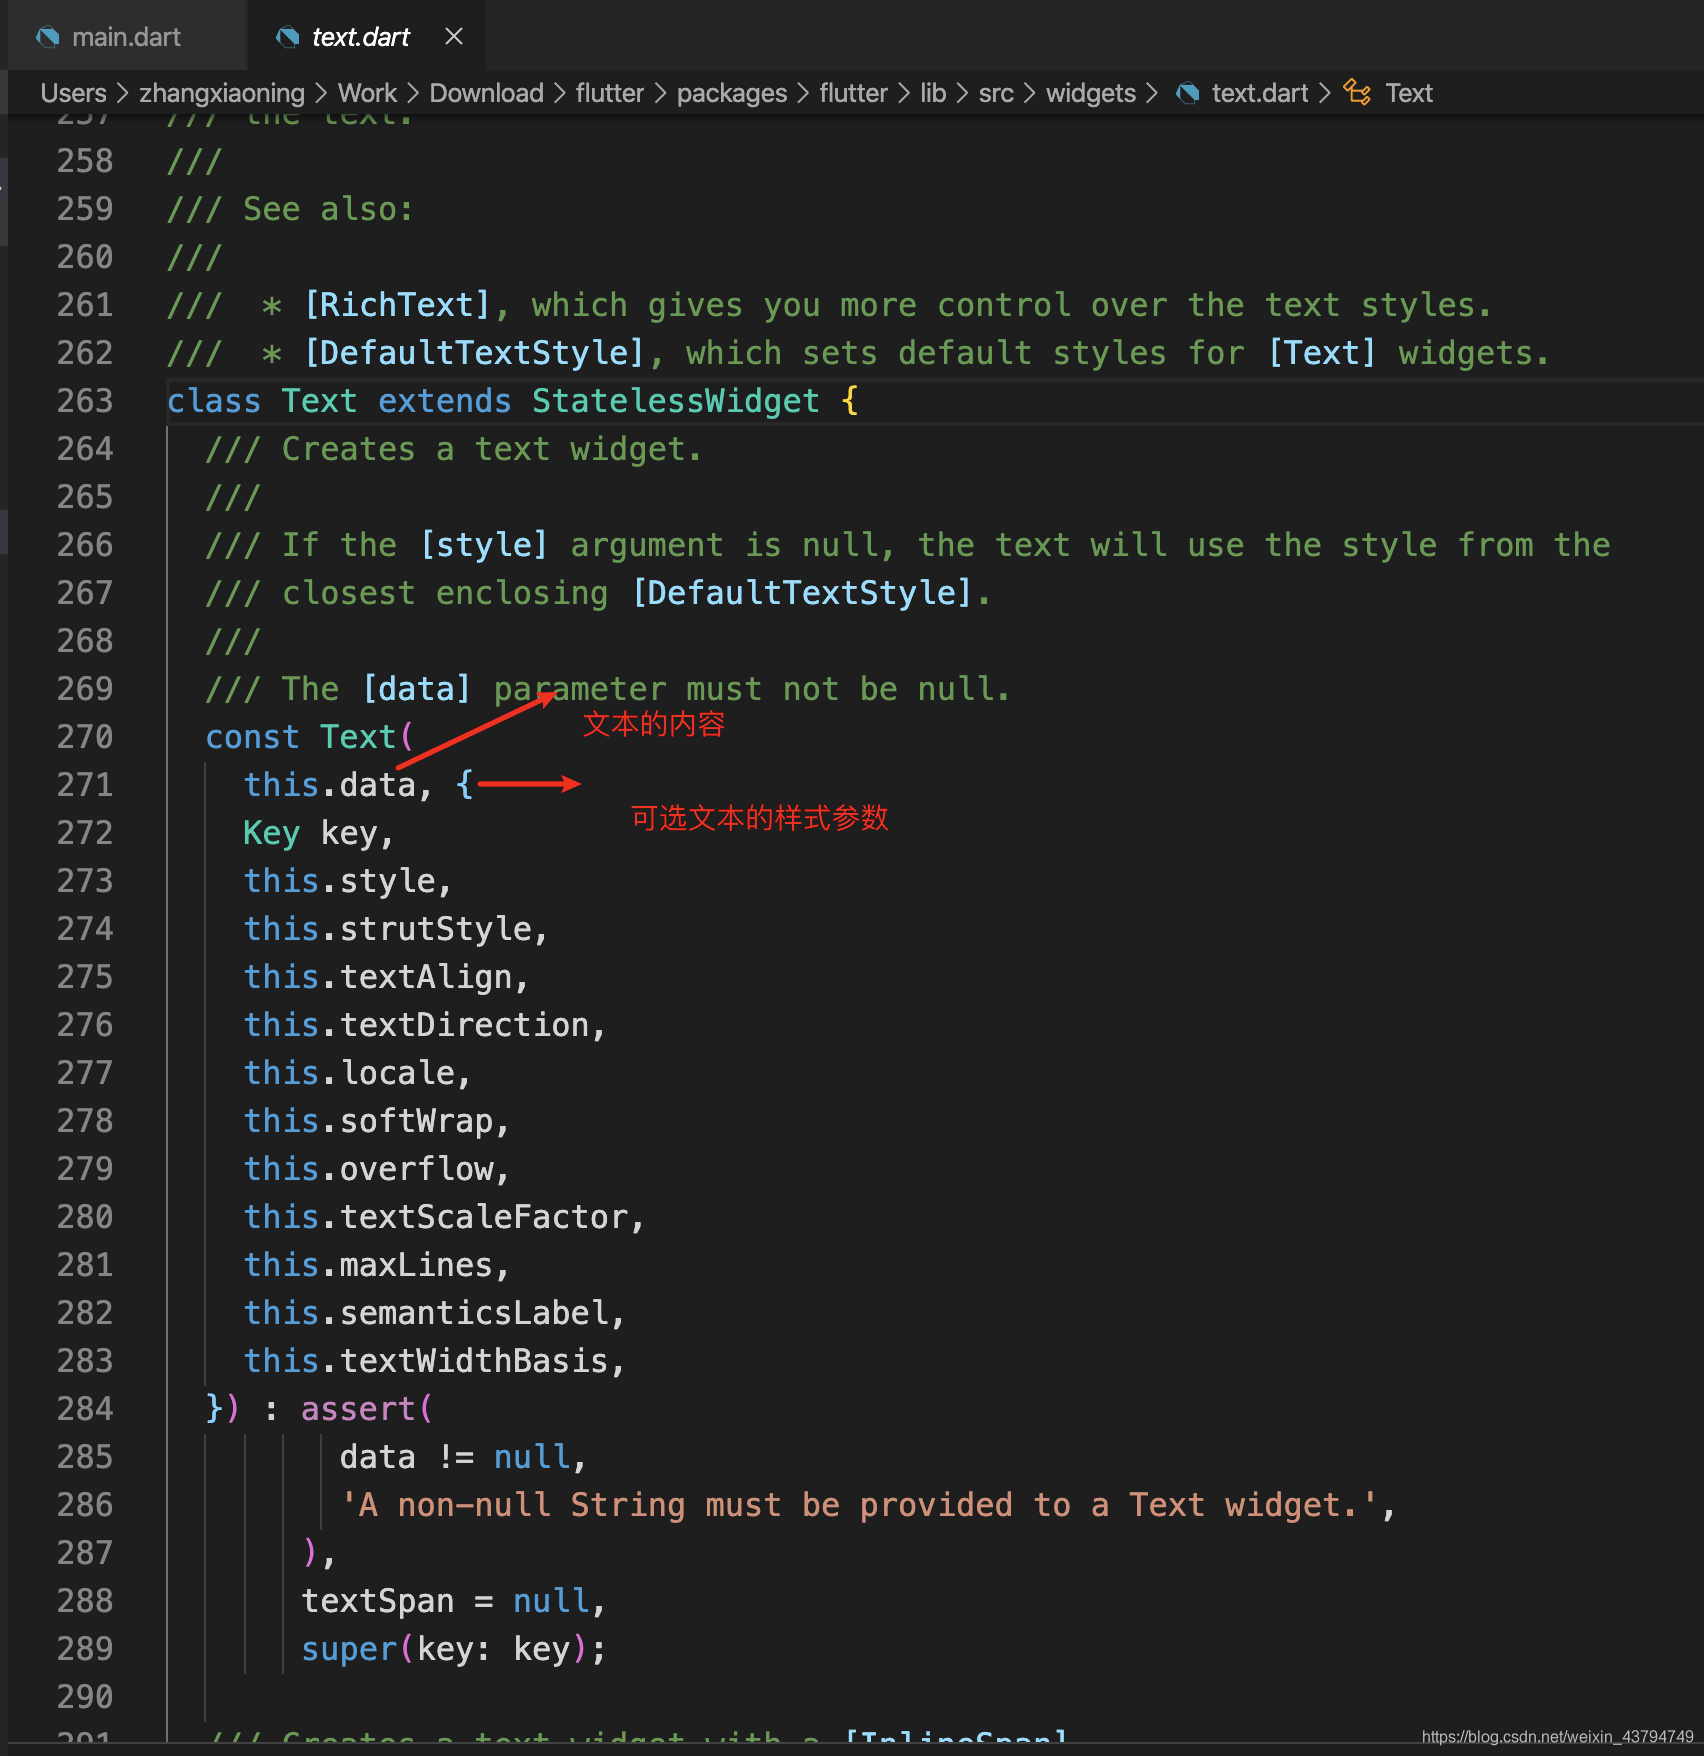Click line number 284 in gutter
Image resolution: width=1704 pixels, height=1756 pixels.
click(85, 1409)
